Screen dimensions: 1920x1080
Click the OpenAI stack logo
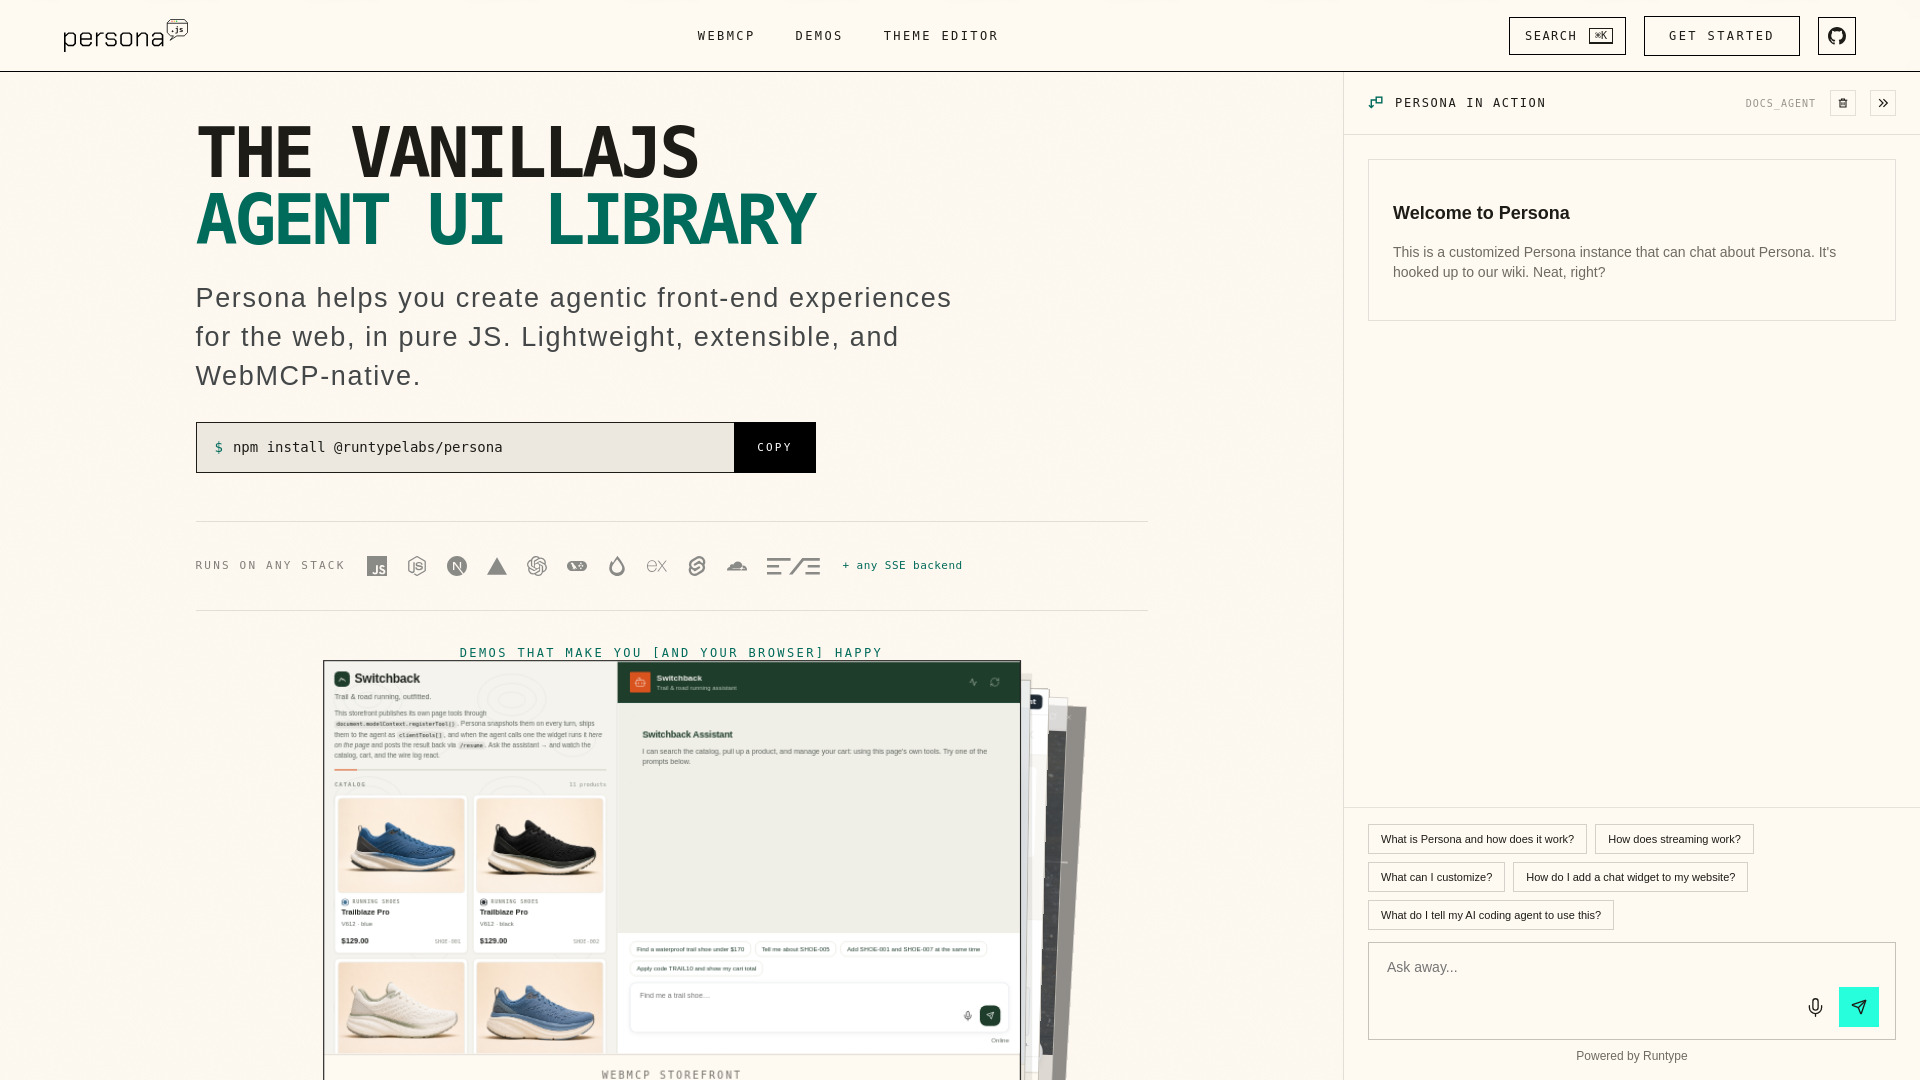pyautogui.click(x=537, y=566)
